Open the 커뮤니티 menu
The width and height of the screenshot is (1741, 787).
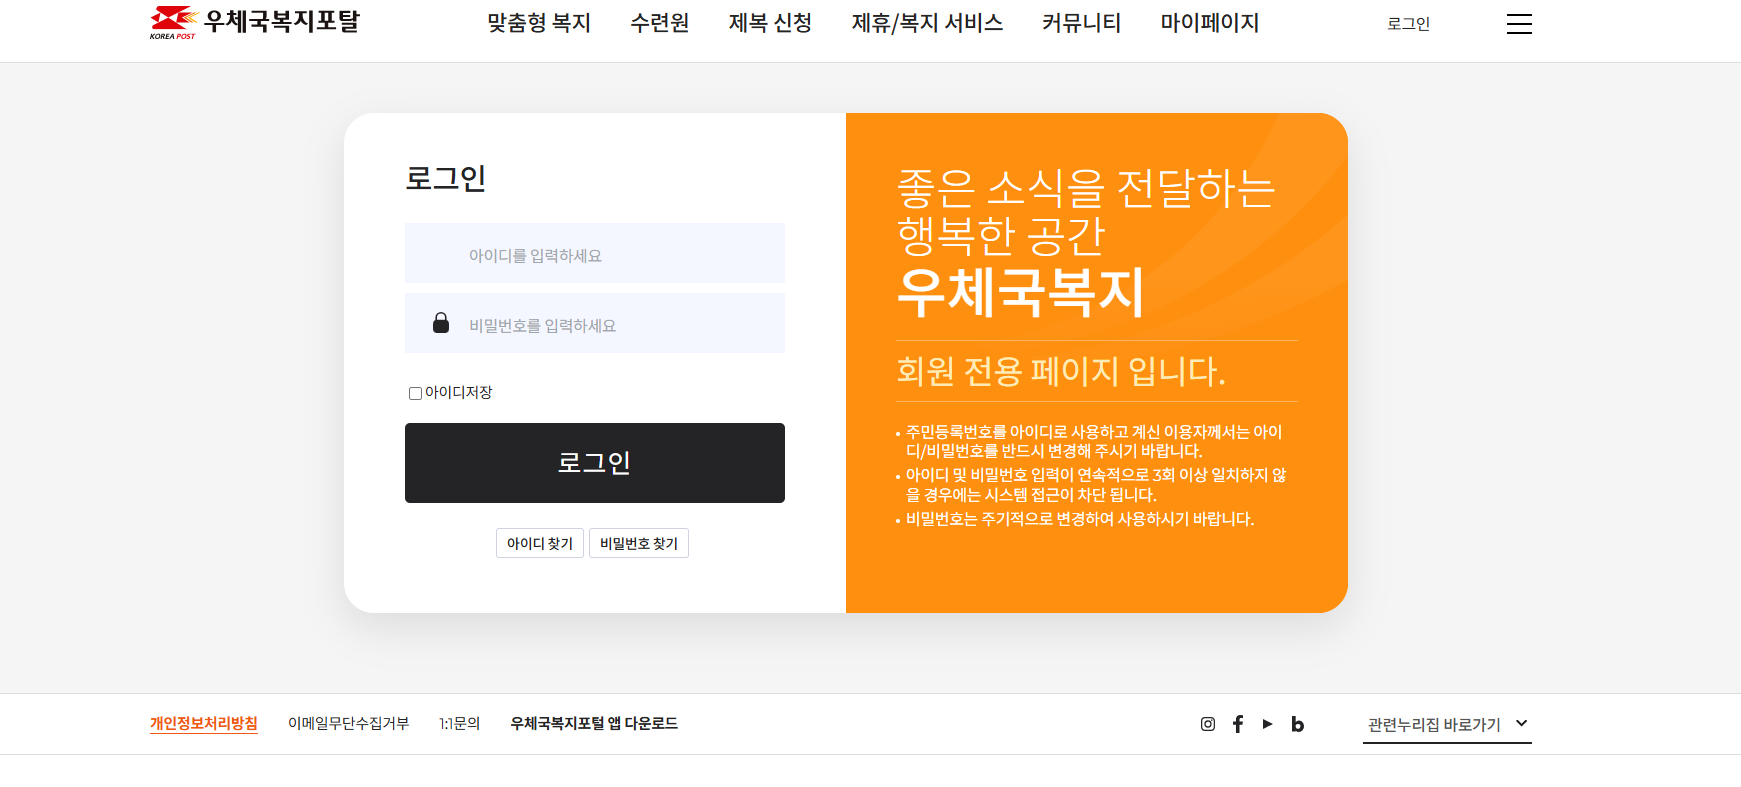(x=1081, y=23)
